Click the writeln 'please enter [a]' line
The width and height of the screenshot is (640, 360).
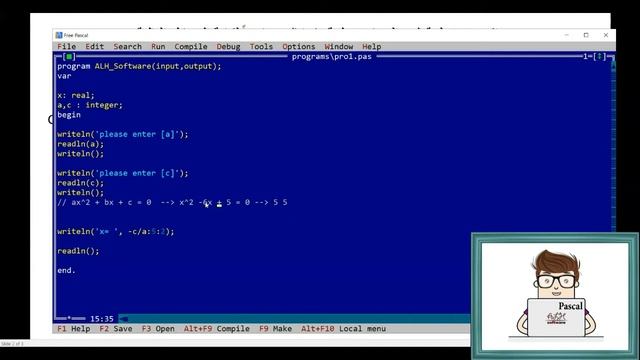[123, 134]
